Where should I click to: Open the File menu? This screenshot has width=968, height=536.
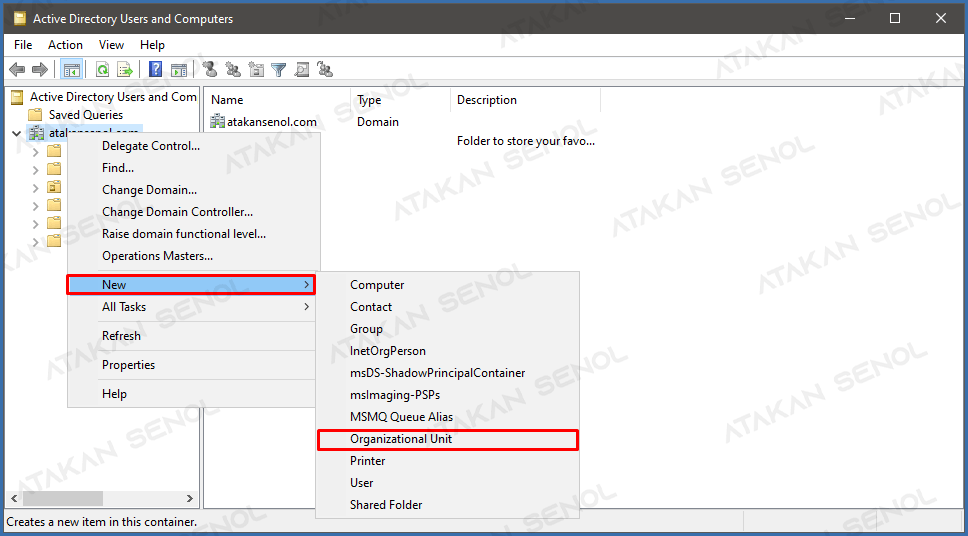coord(23,45)
